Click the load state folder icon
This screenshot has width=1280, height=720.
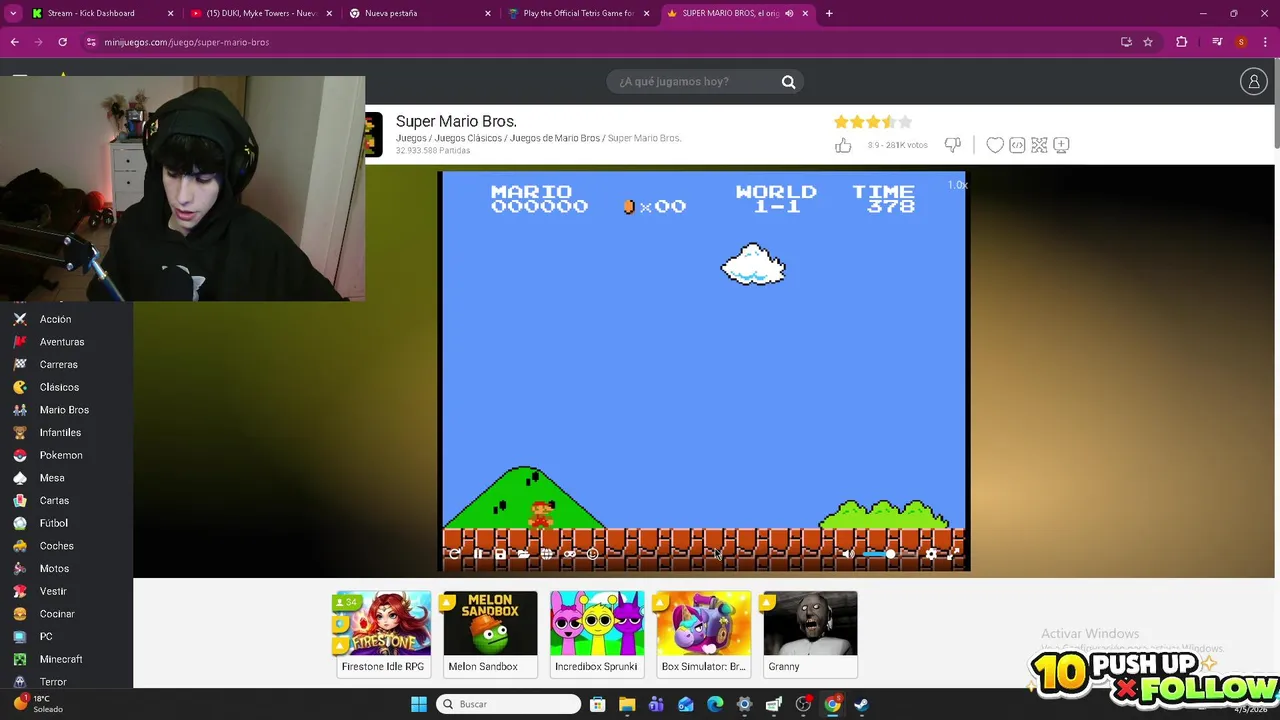point(523,554)
